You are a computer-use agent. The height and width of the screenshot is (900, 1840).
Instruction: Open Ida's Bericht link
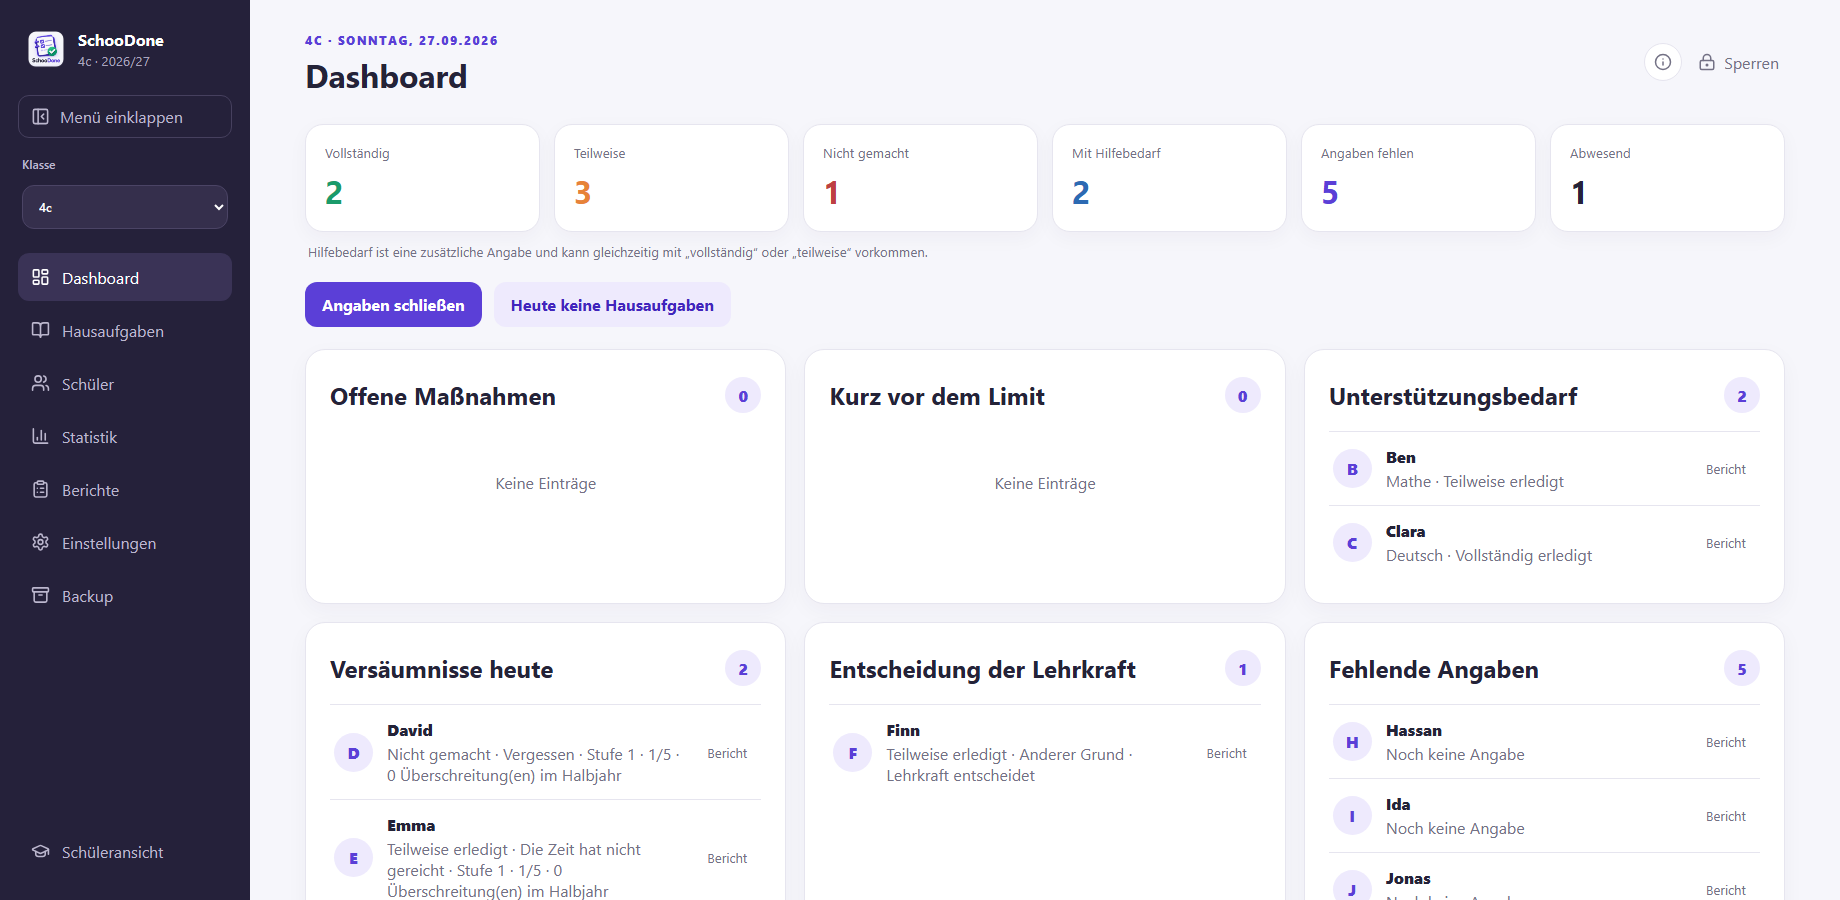(1726, 816)
